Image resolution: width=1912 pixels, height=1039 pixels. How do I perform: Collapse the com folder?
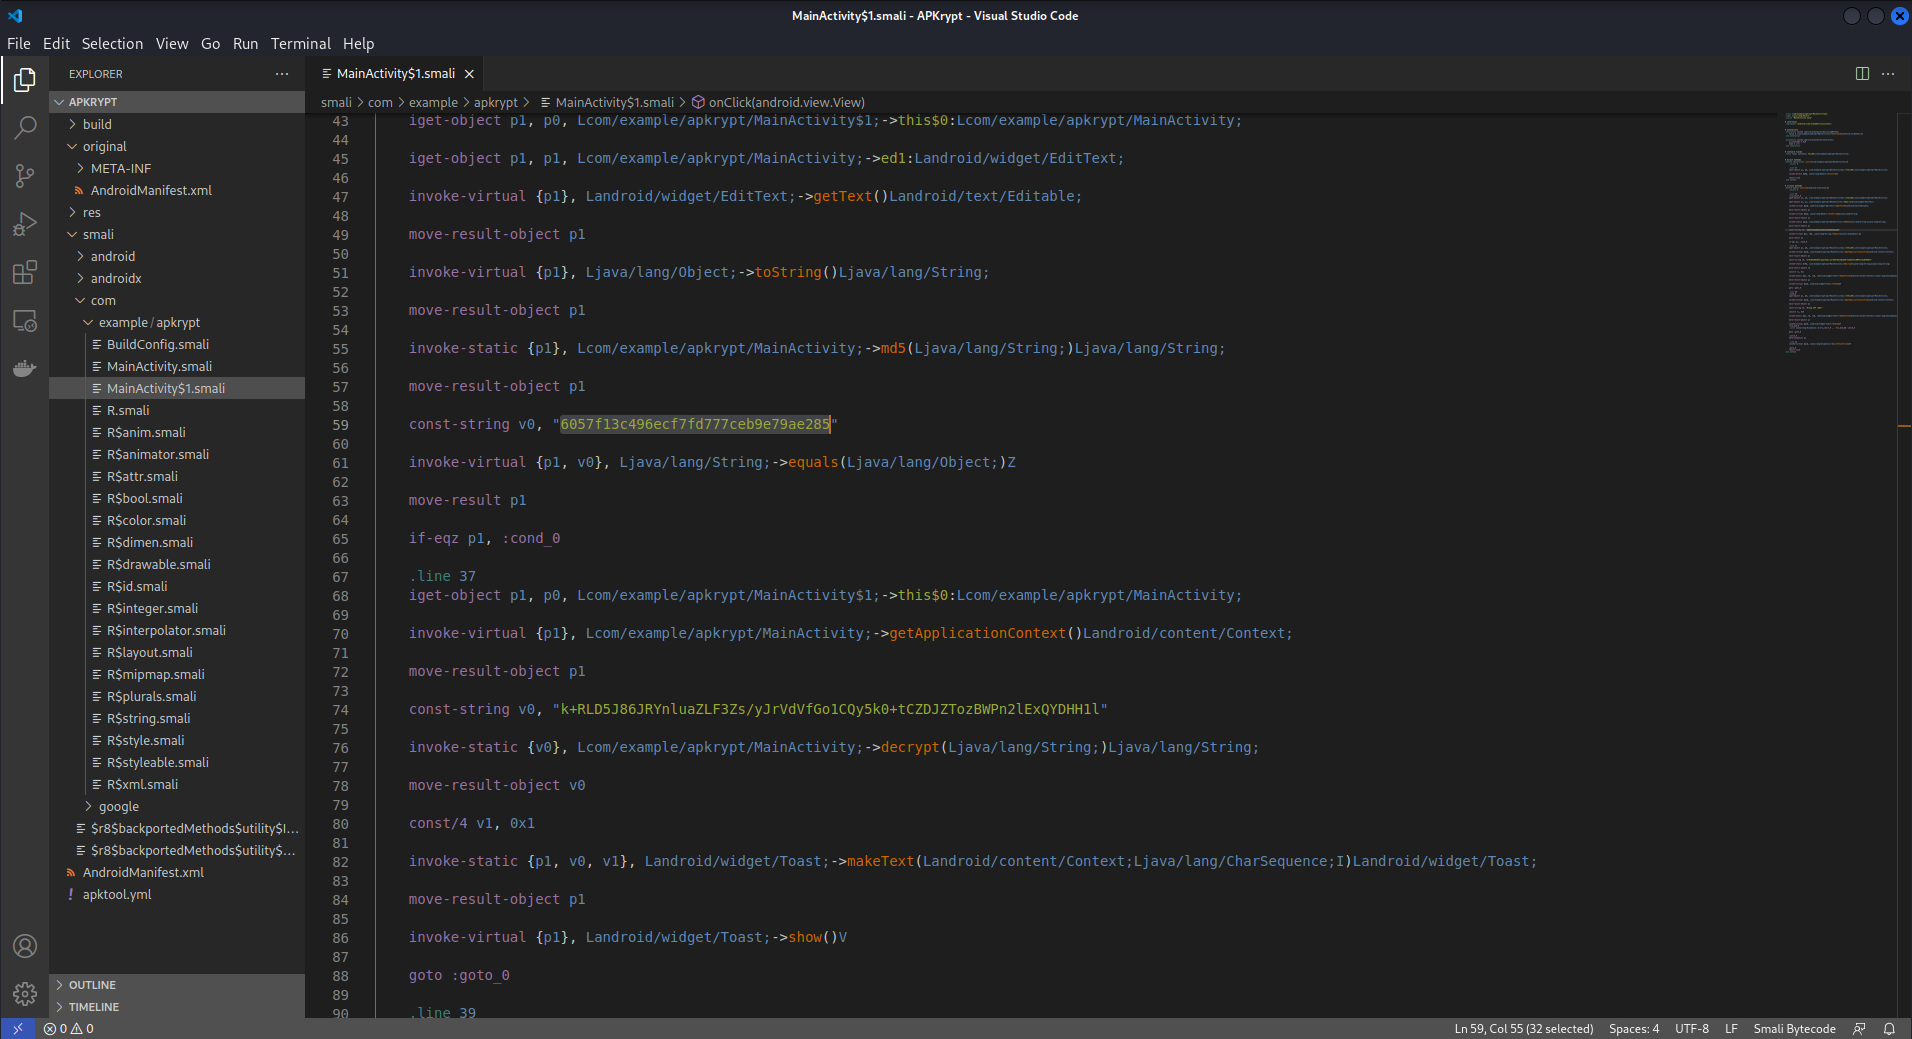tap(177, 300)
